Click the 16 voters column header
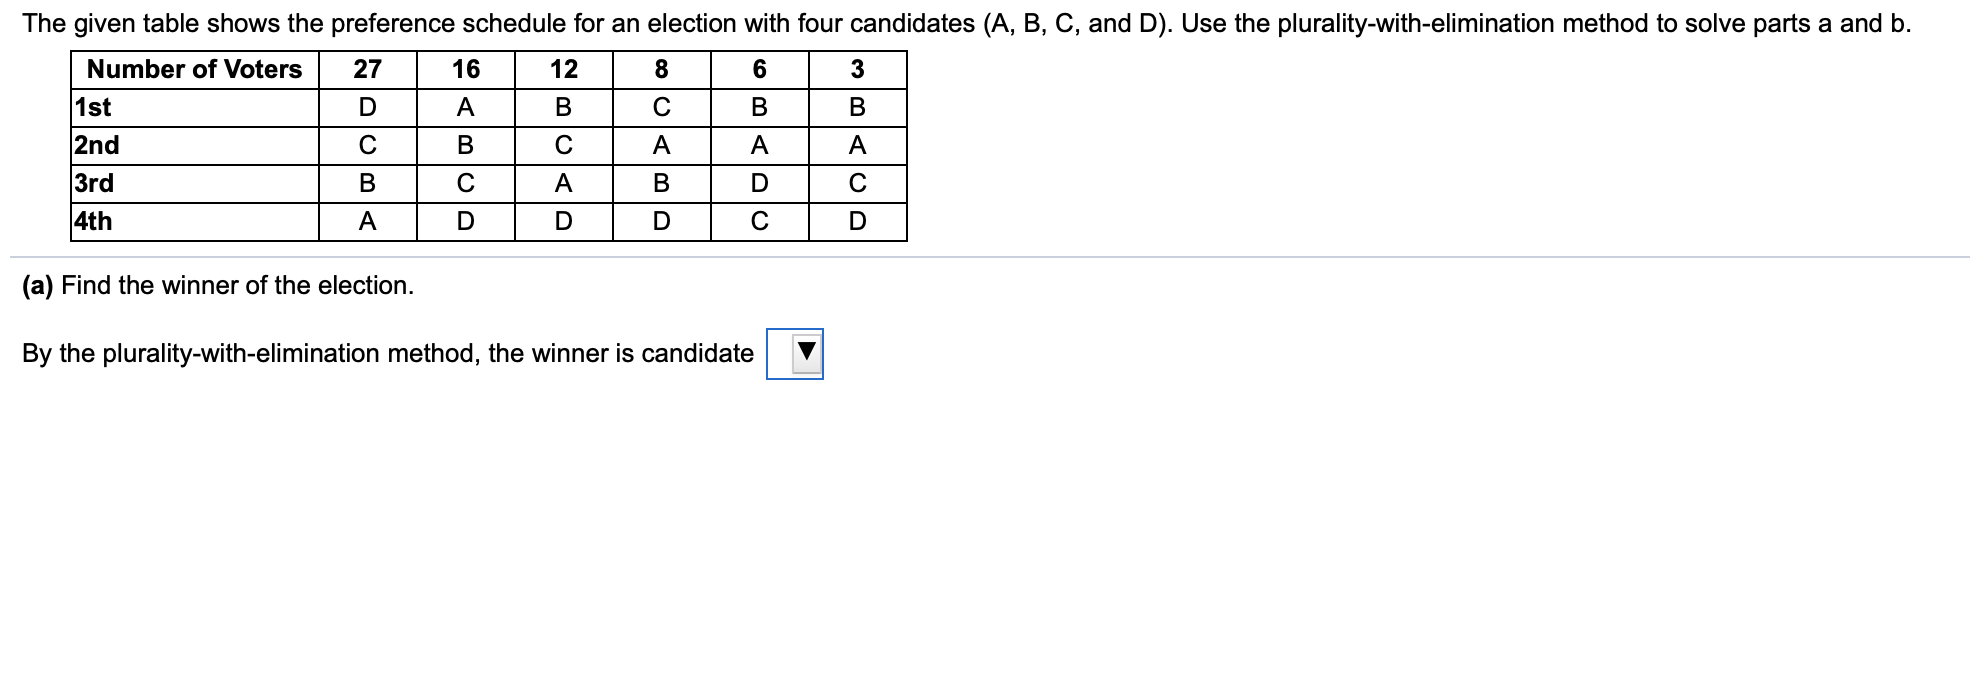The height and width of the screenshot is (688, 1970). click(466, 70)
